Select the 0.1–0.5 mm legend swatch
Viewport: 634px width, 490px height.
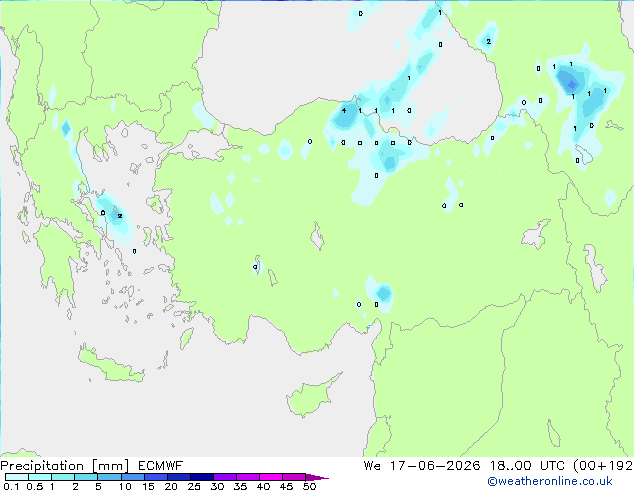point(17,477)
